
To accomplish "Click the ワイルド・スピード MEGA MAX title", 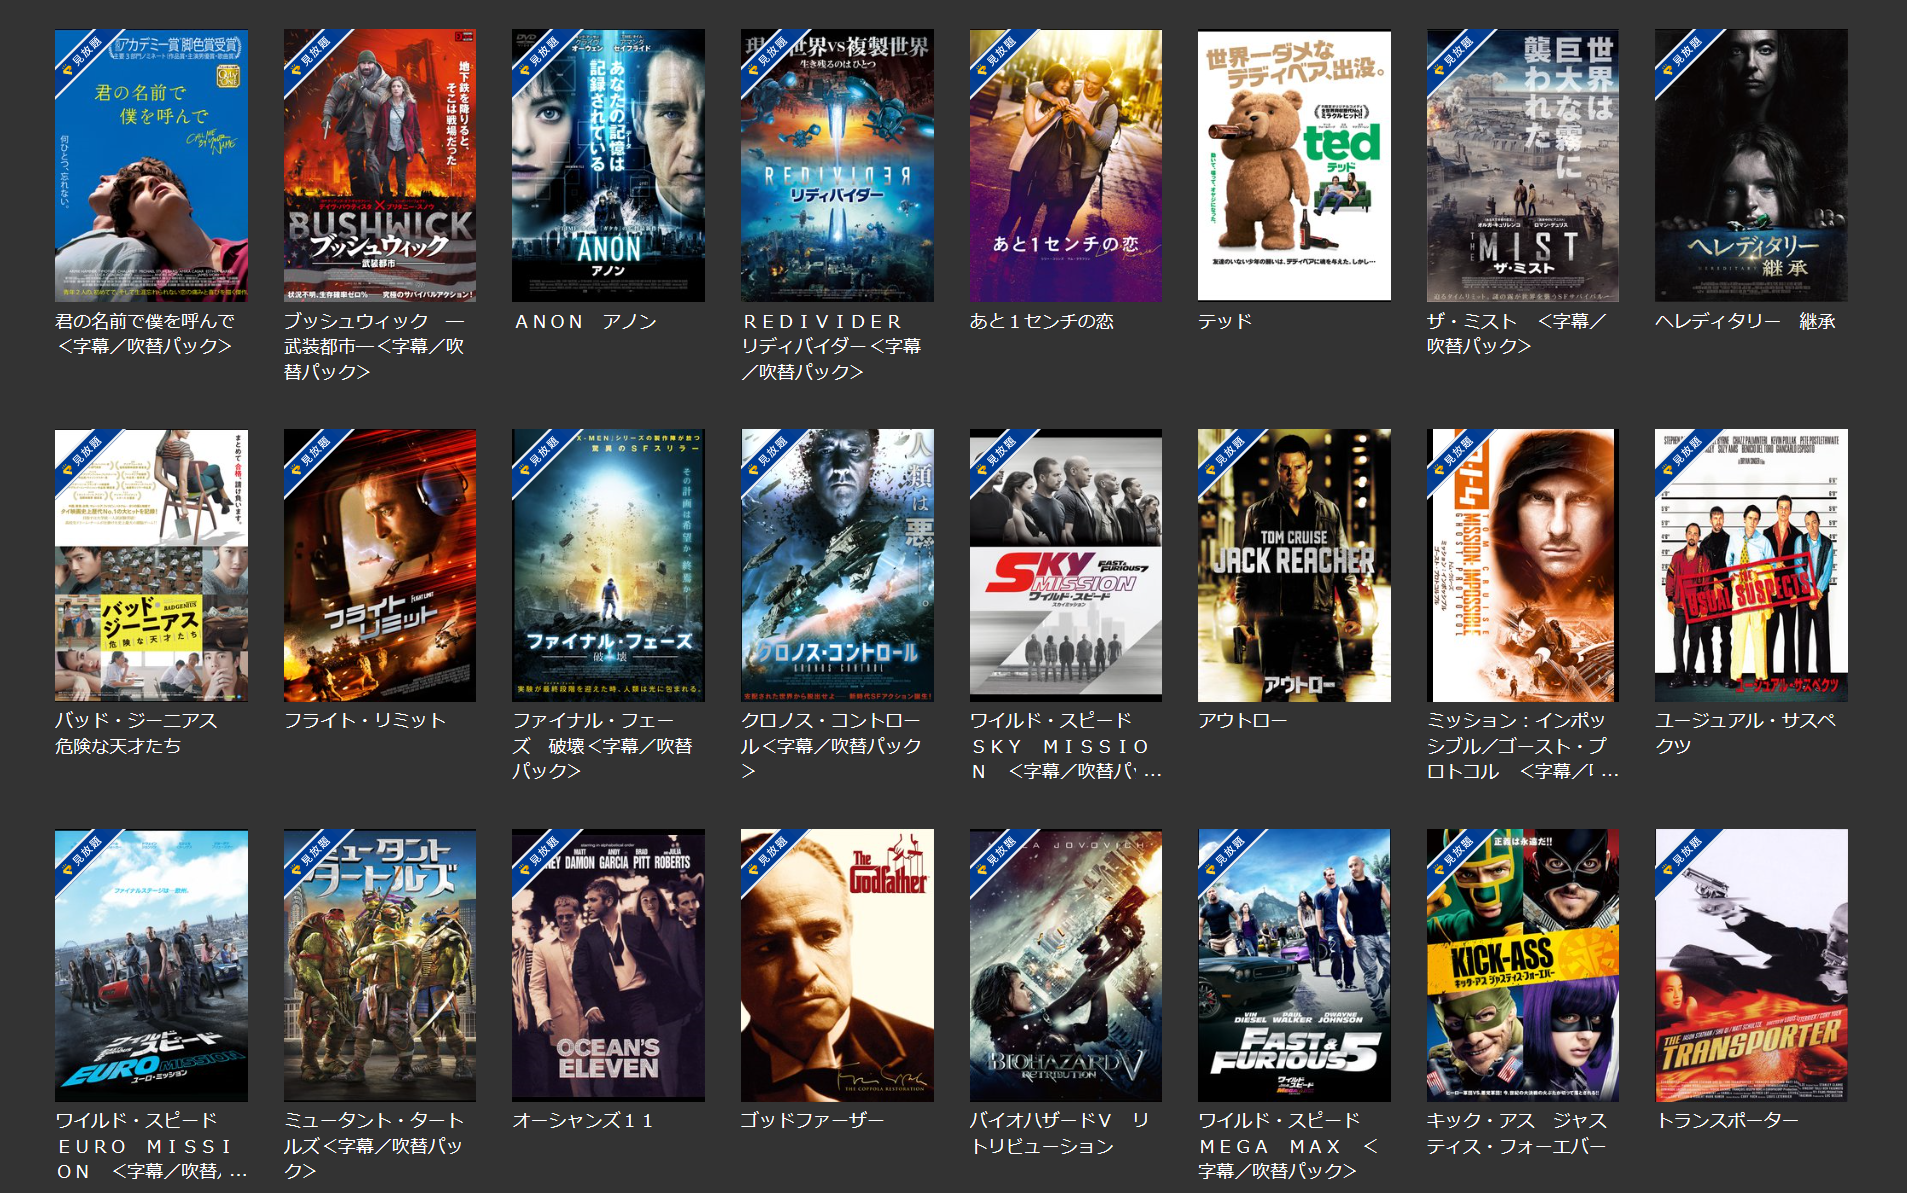I will pos(1289,1146).
